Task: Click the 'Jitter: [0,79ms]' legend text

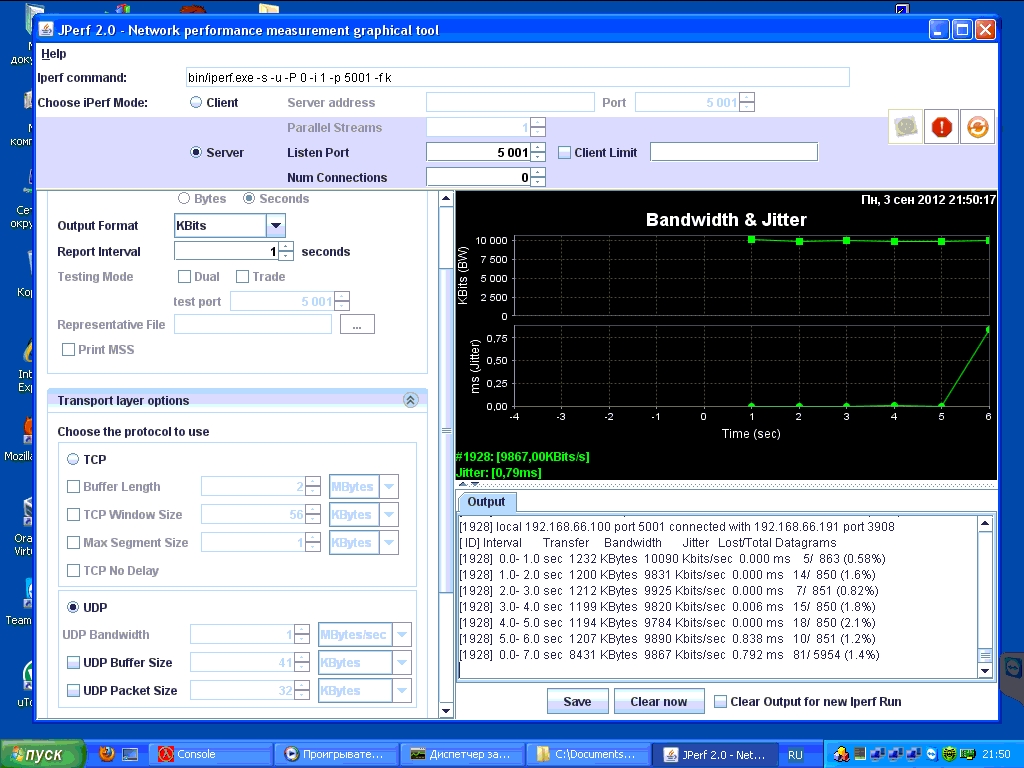Action: coord(499,472)
